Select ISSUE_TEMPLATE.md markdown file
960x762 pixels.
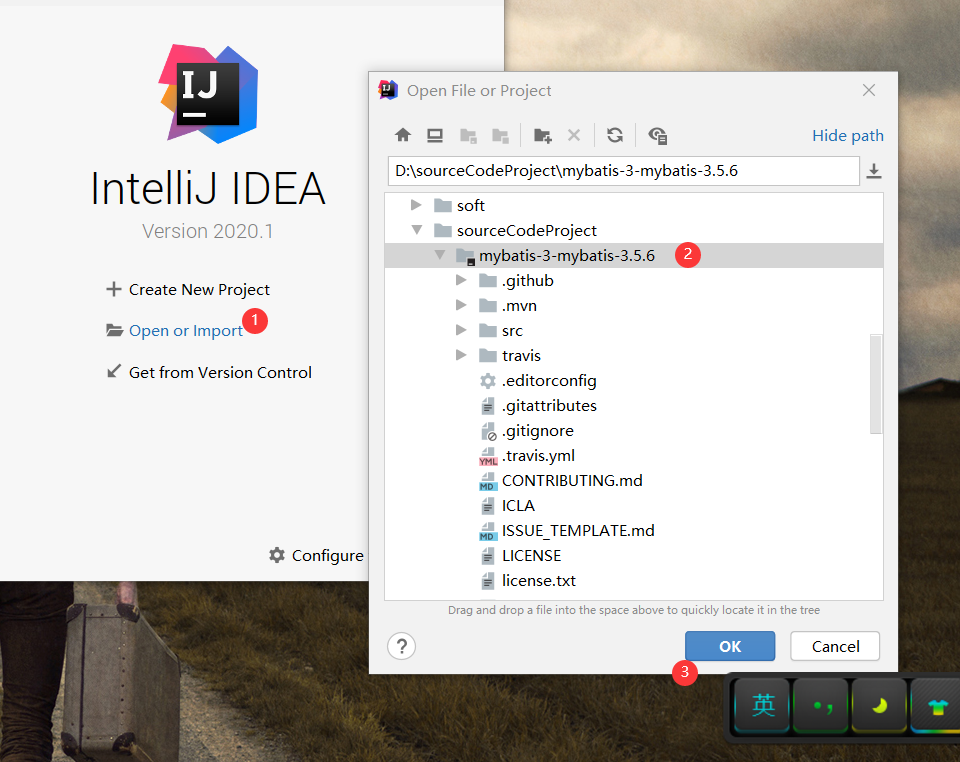567,531
